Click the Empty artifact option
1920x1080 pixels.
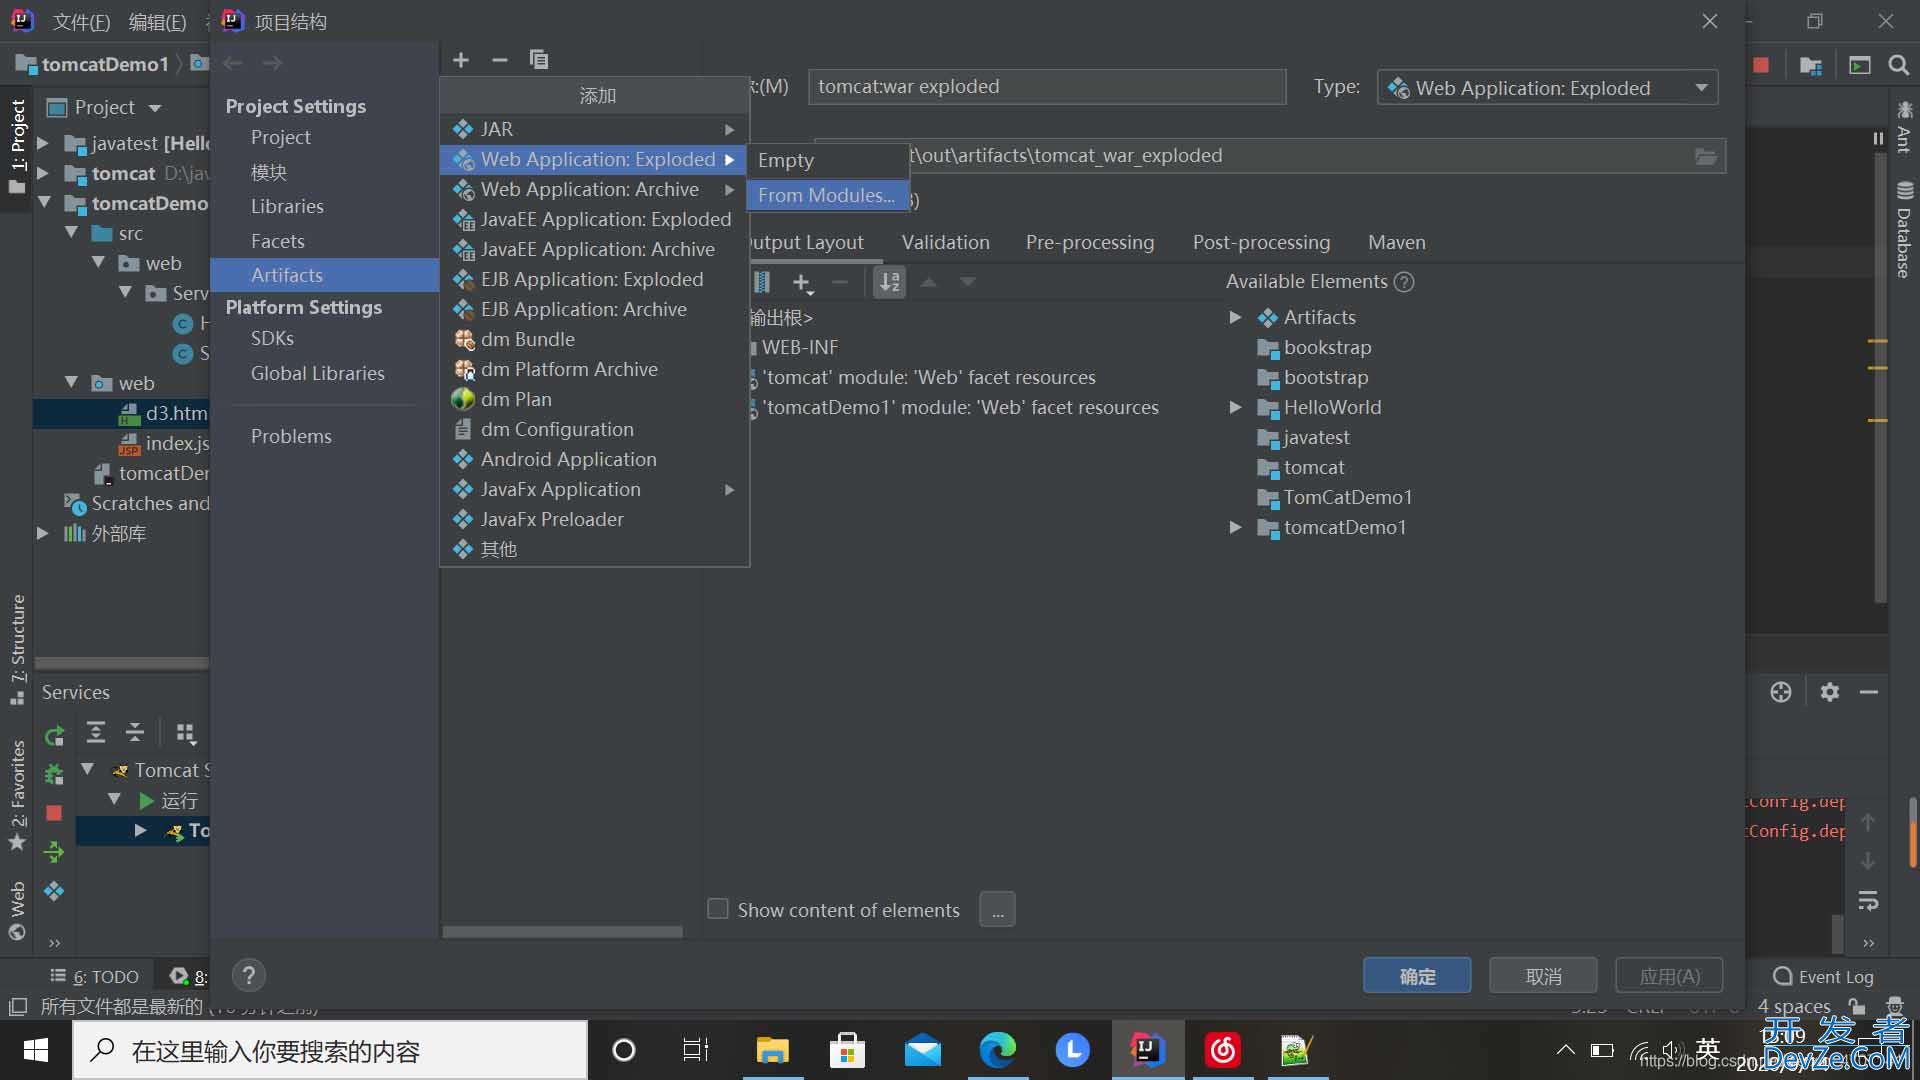[x=786, y=158]
